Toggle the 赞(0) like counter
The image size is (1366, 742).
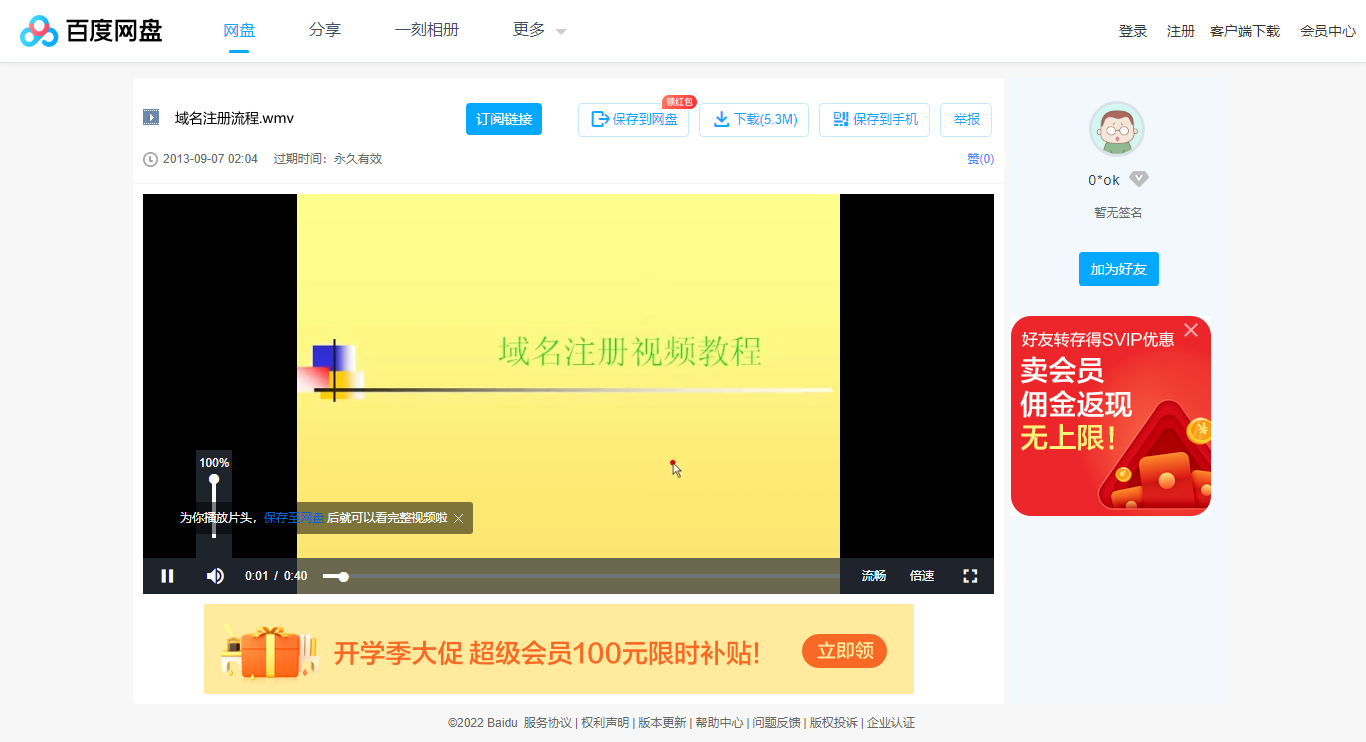point(979,158)
